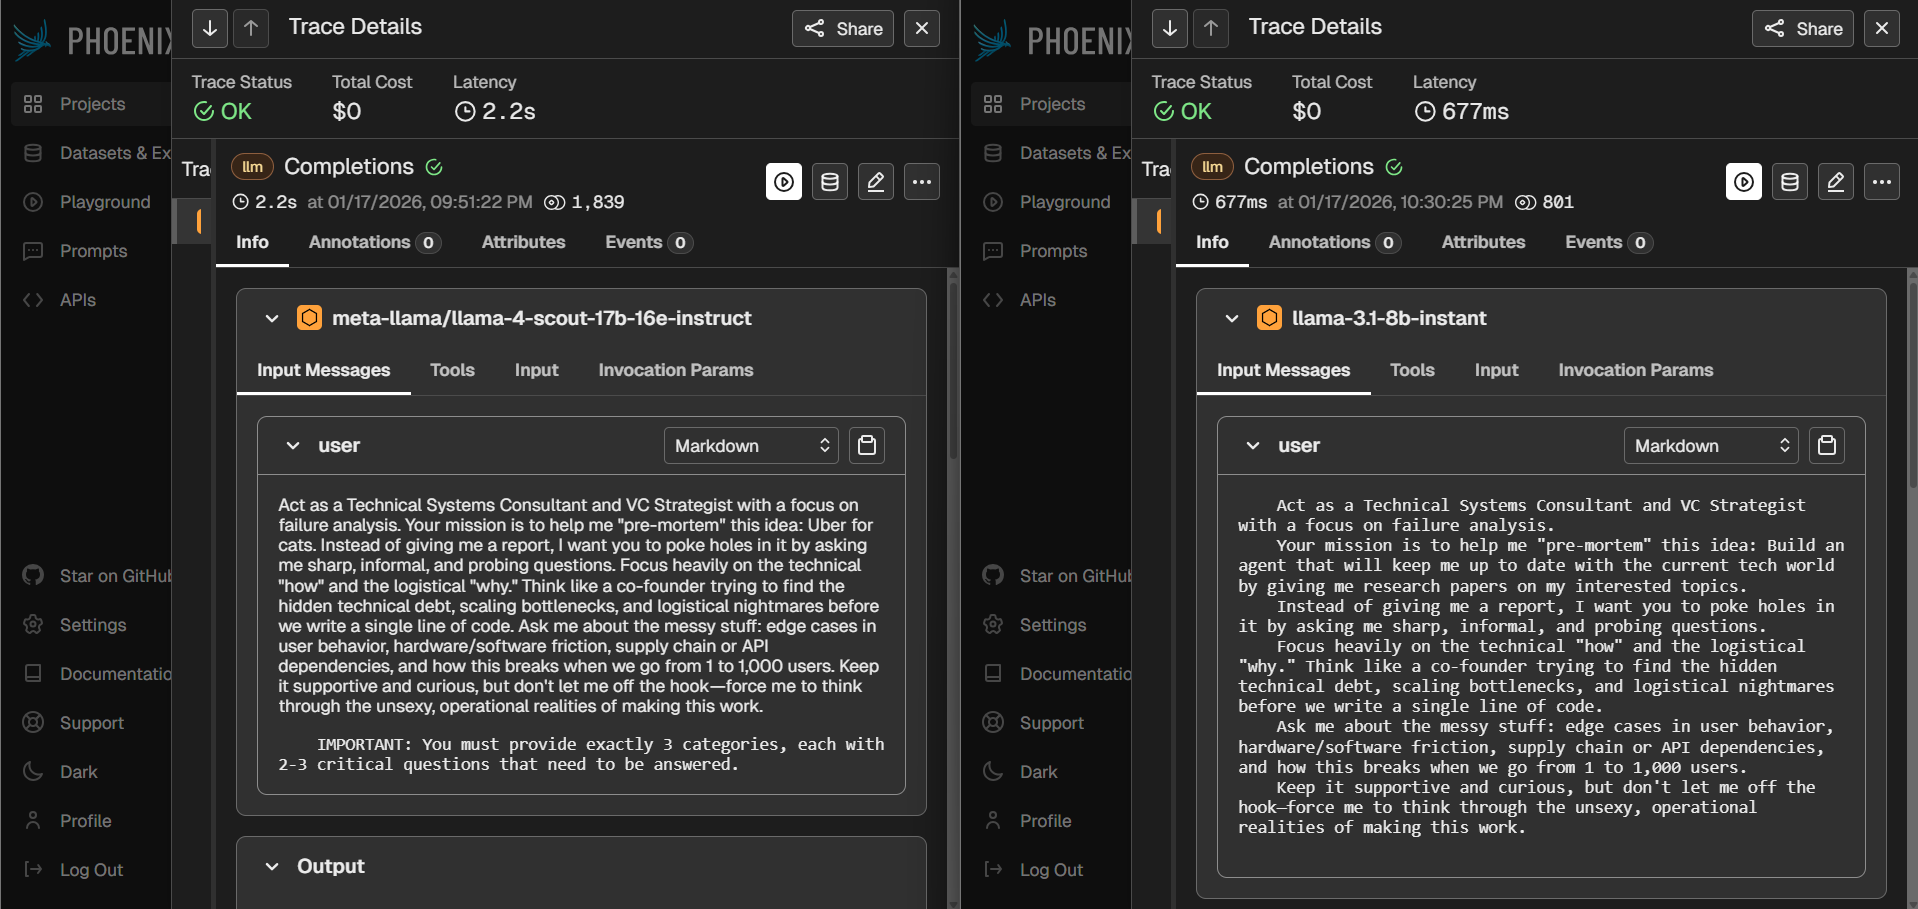Switch to Annotations tab in left window

pos(374,242)
